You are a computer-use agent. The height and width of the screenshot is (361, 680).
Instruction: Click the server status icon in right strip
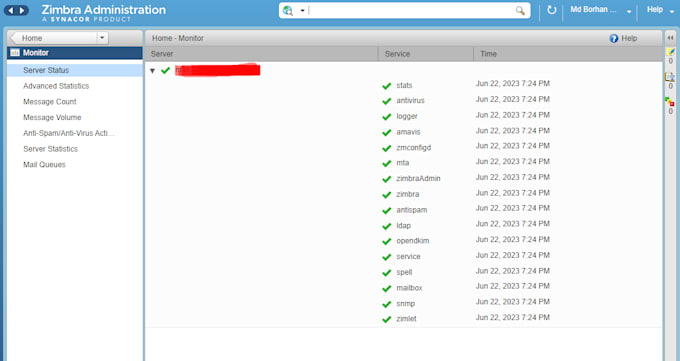(670, 102)
